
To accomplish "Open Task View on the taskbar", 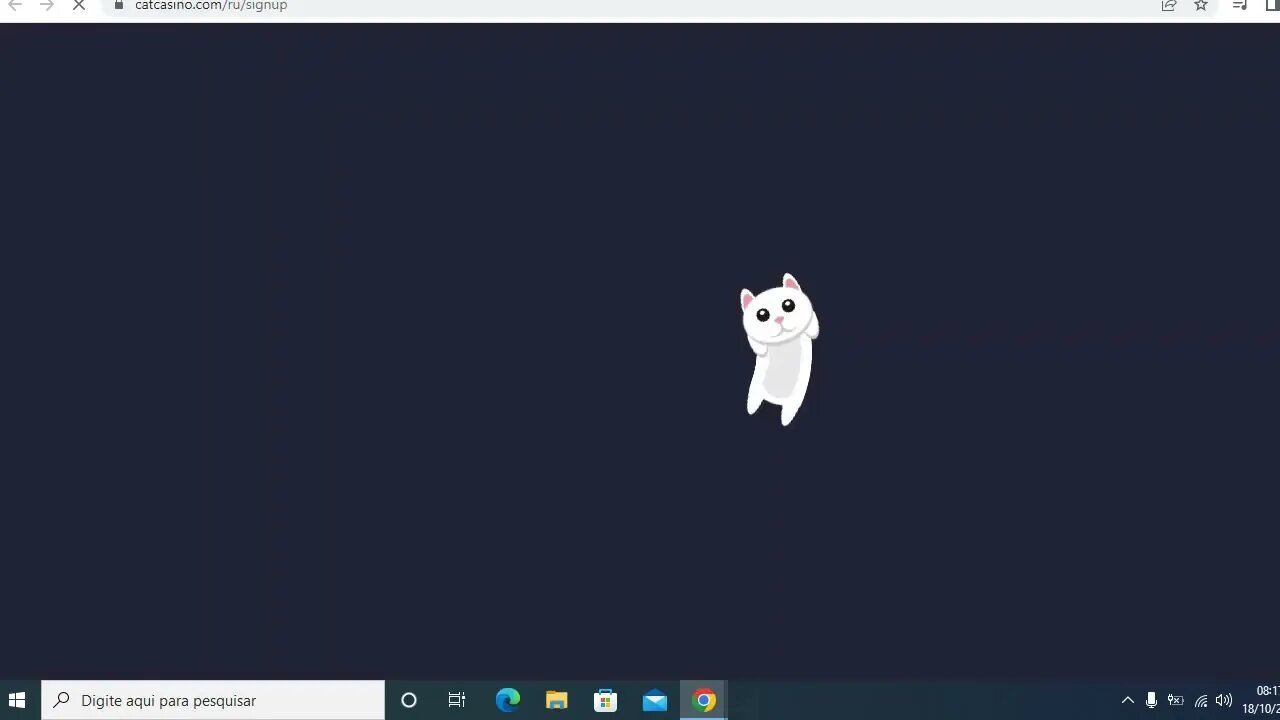I will click(457, 700).
